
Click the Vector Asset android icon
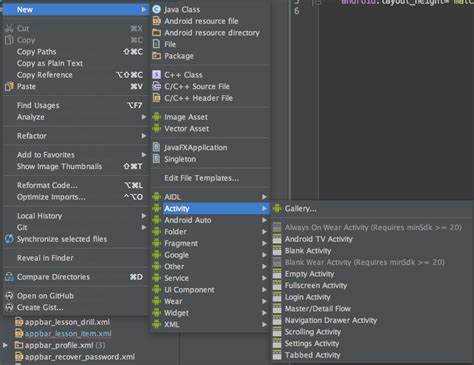[x=156, y=129]
